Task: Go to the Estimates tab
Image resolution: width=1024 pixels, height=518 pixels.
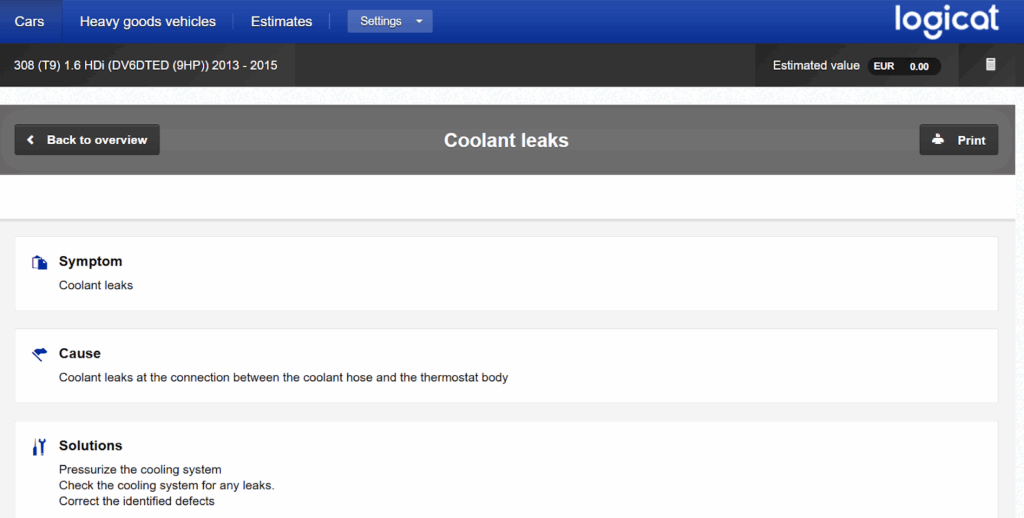Action: (x=281, y=21)
